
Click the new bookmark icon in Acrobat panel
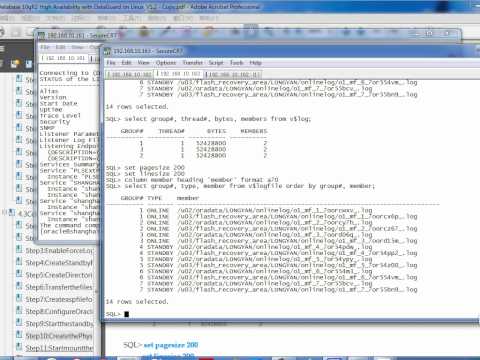coord(14,63)
